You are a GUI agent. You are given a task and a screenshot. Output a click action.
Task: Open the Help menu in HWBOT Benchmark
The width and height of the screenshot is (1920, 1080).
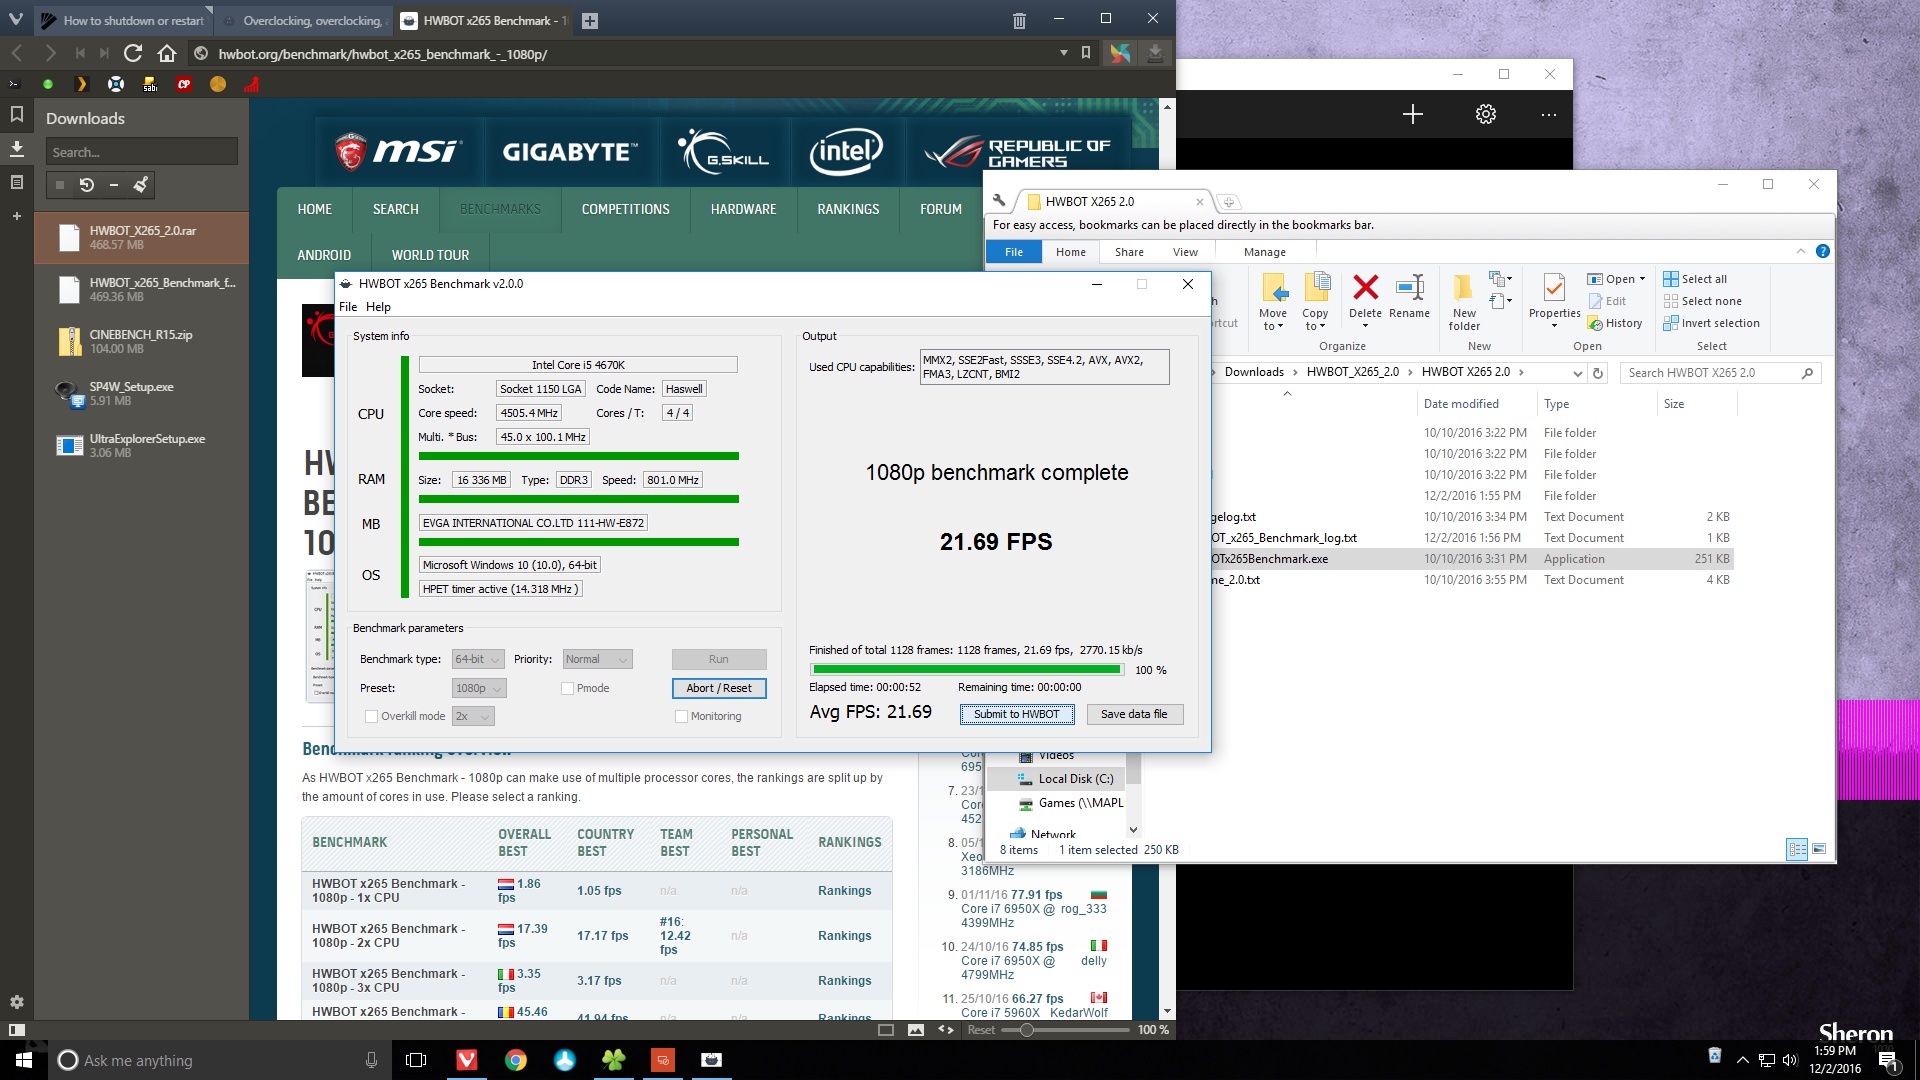(x=378, y=307)
